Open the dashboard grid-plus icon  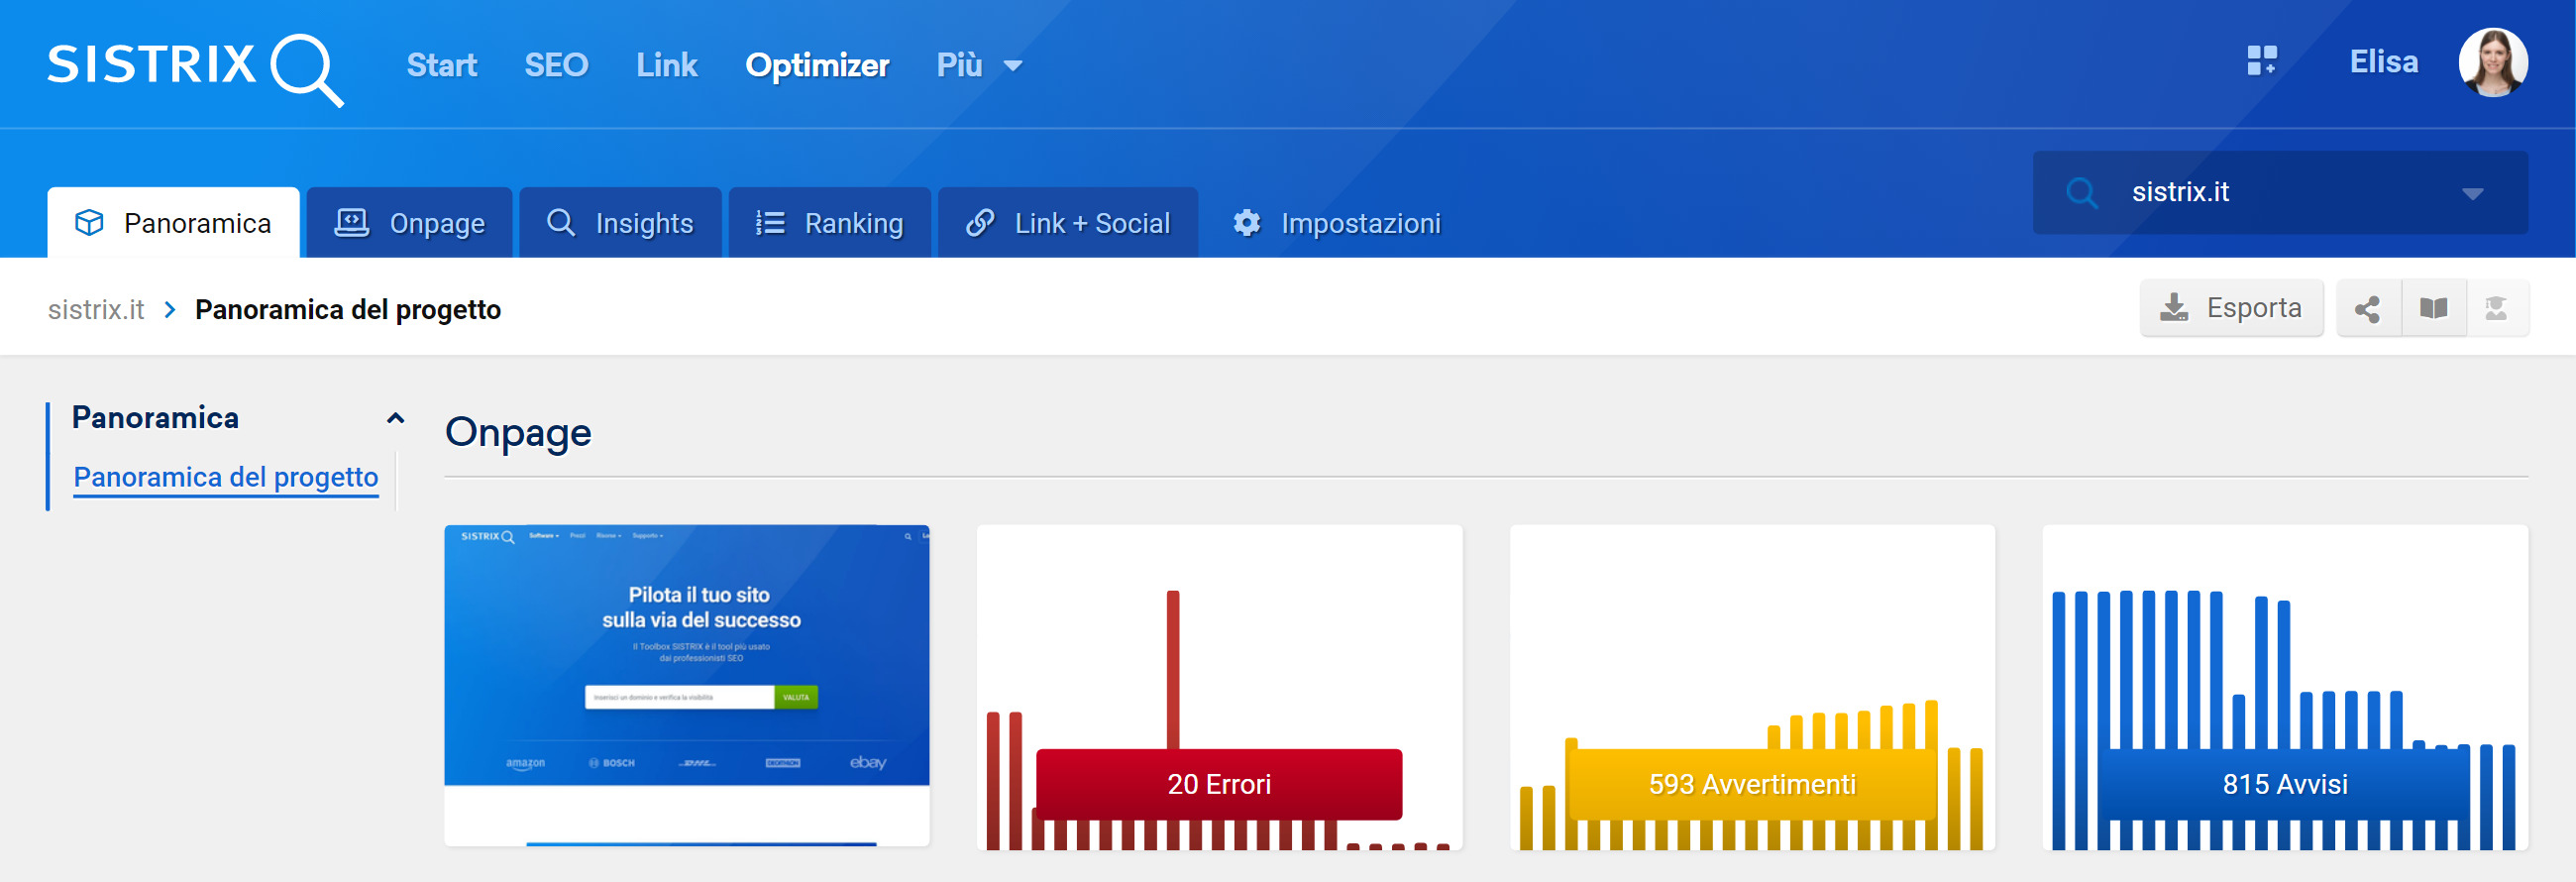coord(2261,61)
